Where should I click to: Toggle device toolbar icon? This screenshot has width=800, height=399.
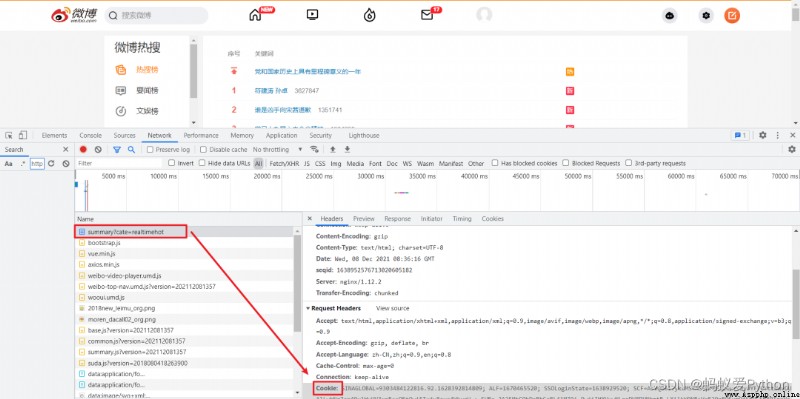click(22, 135)
